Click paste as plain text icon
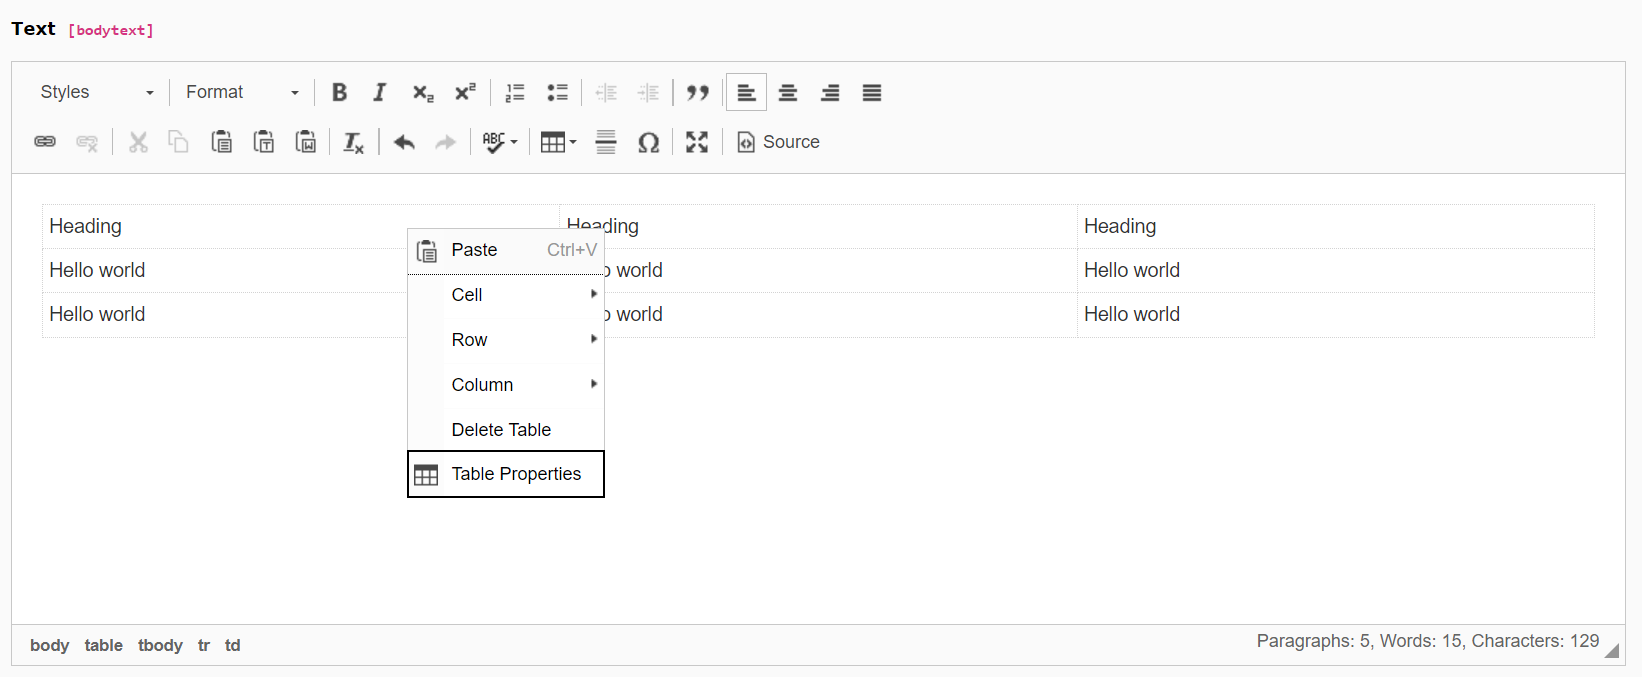This screenshot has width=1642, height=677. (x=263, y=142)
